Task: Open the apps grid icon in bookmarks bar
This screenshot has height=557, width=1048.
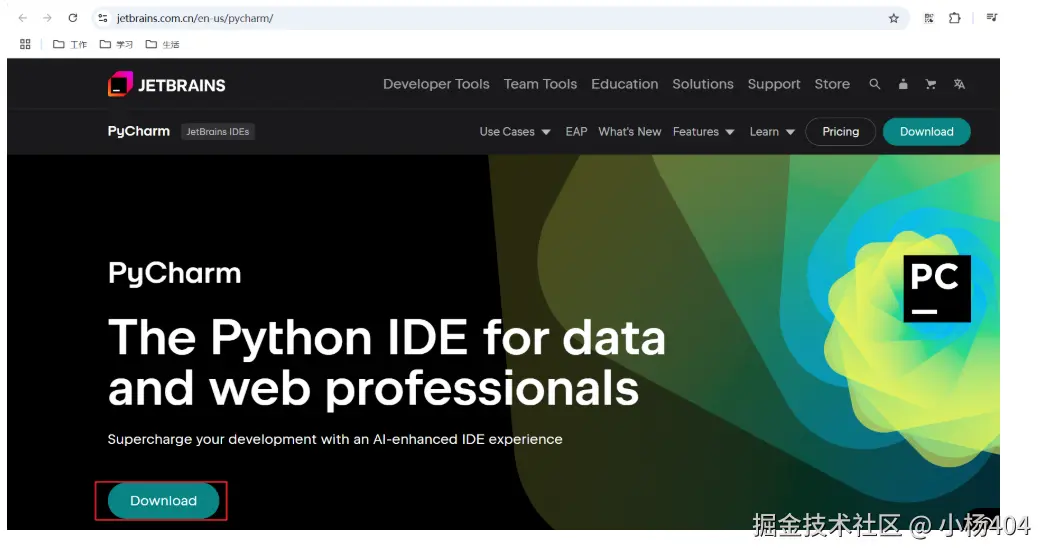Action: (25, 44)
